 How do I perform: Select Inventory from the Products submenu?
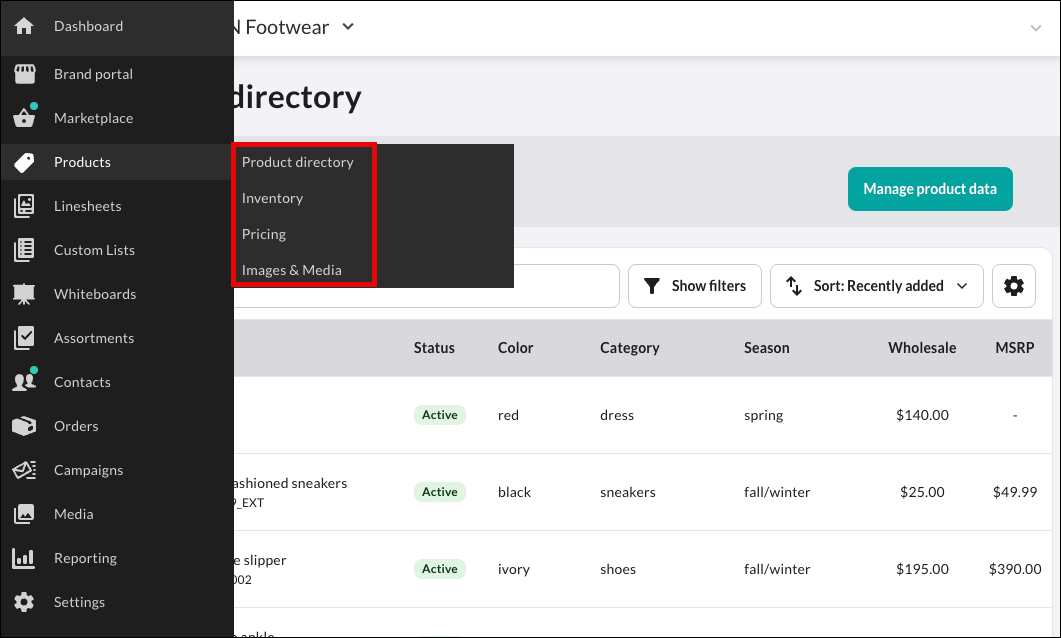coord(272,198)
